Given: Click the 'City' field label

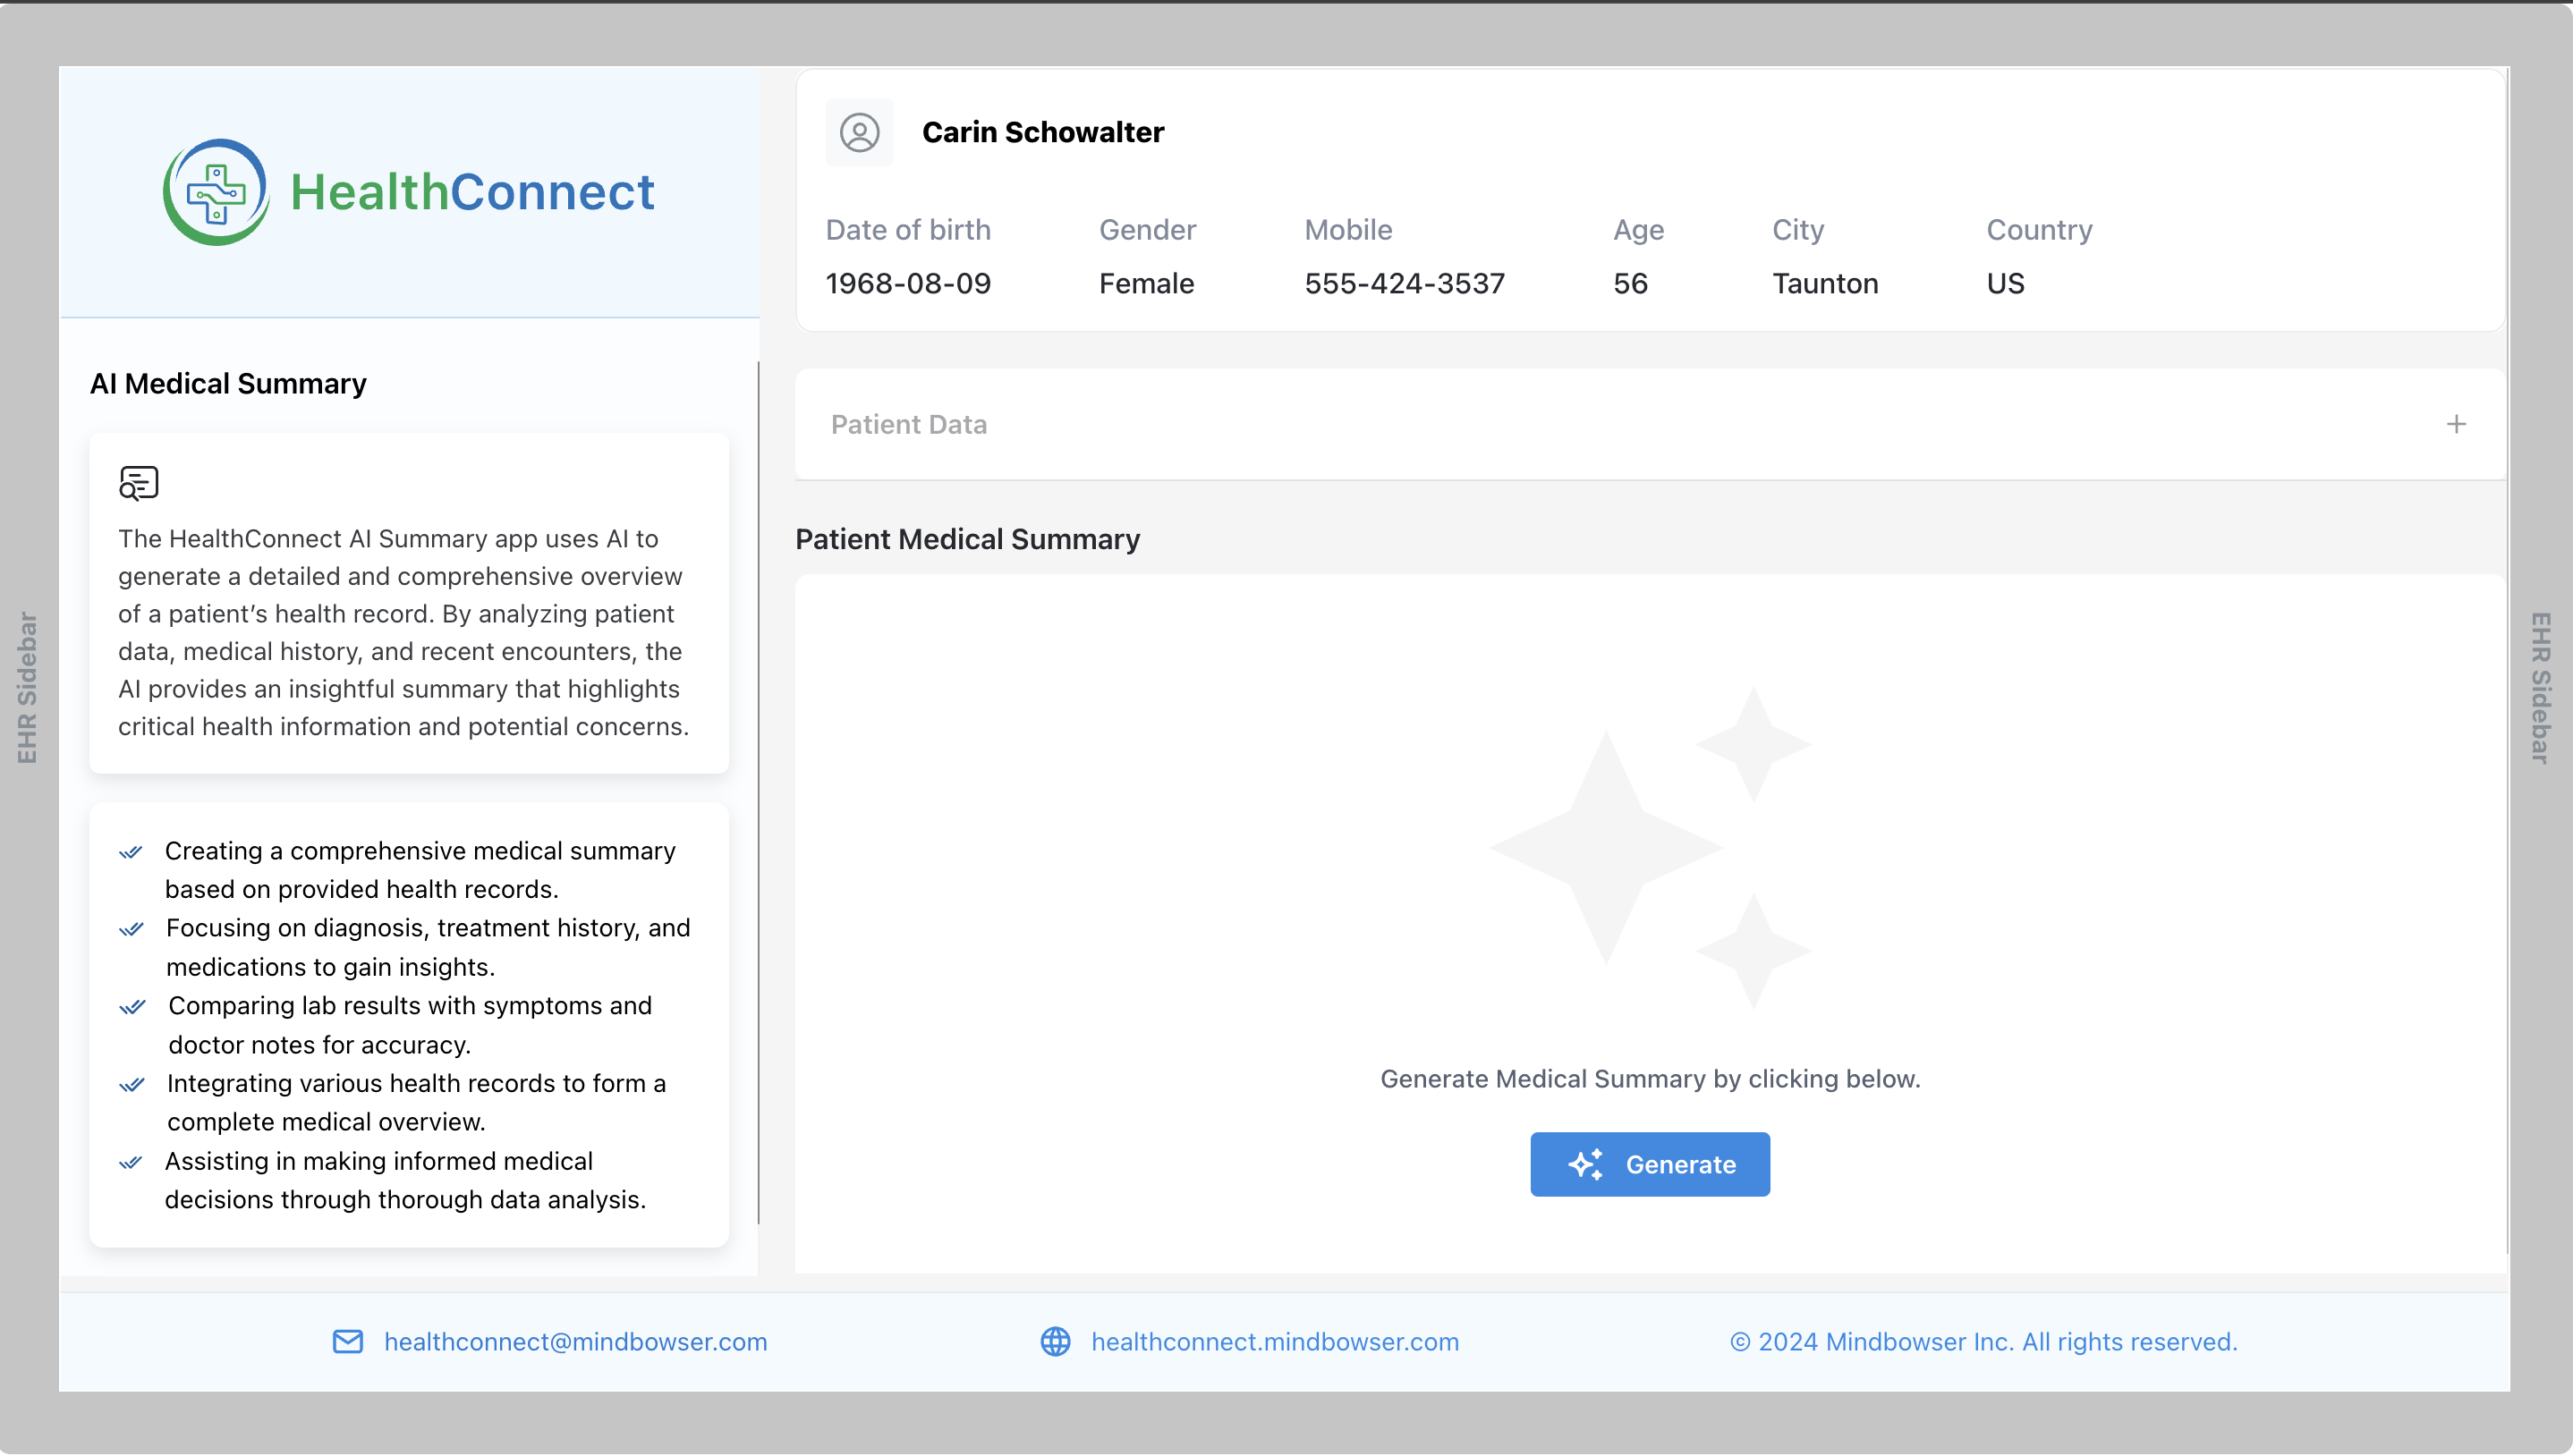Looking at the screenshot, I should (x=1798, y=229).
